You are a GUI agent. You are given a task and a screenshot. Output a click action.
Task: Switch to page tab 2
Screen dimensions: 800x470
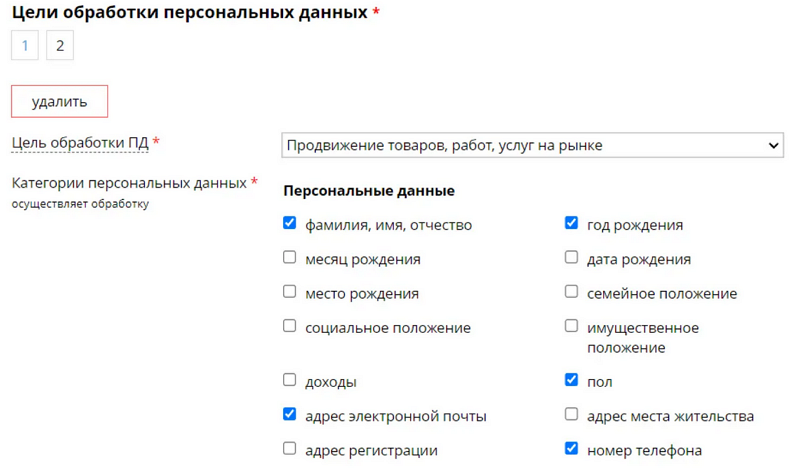pos(60,46)
